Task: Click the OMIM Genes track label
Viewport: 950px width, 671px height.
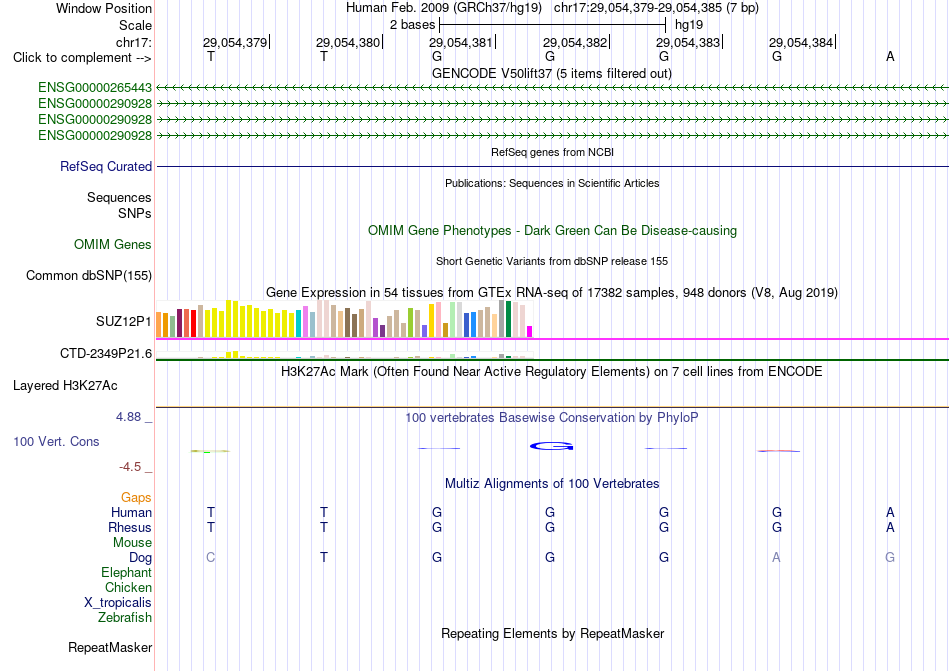Action: tap(113, 245)
